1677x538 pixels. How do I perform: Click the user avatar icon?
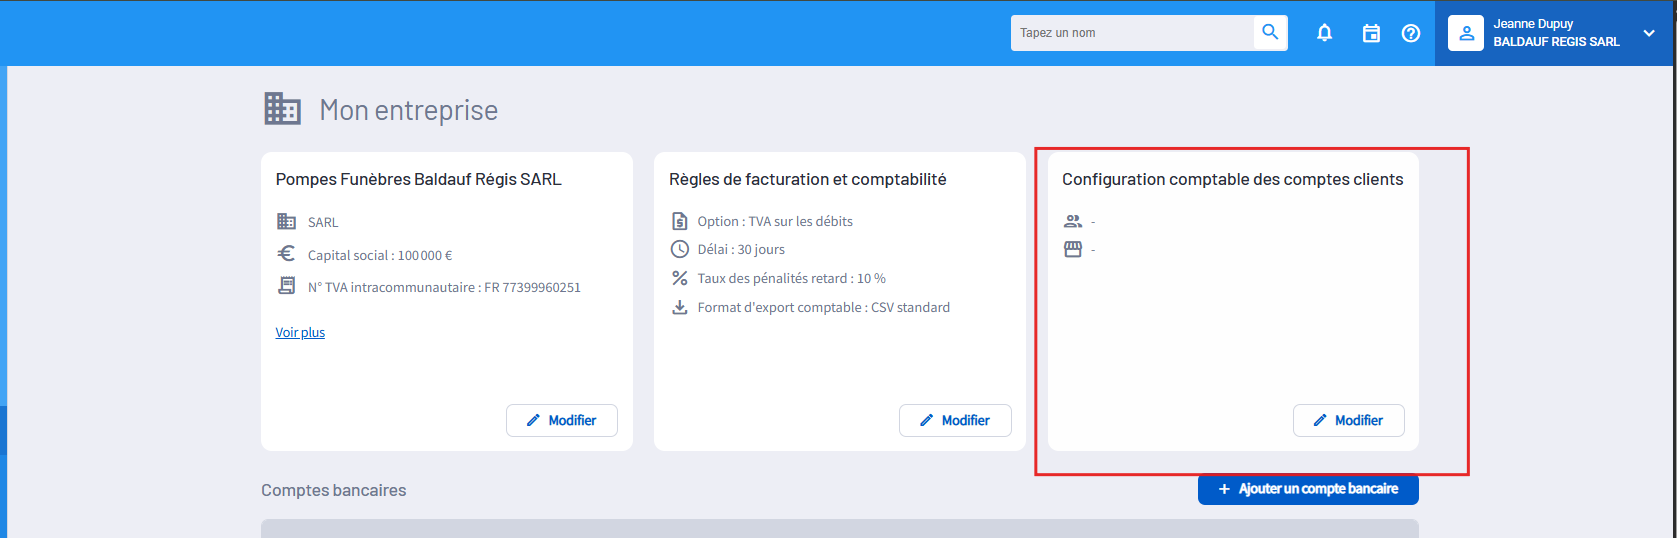coord(1465,33)
